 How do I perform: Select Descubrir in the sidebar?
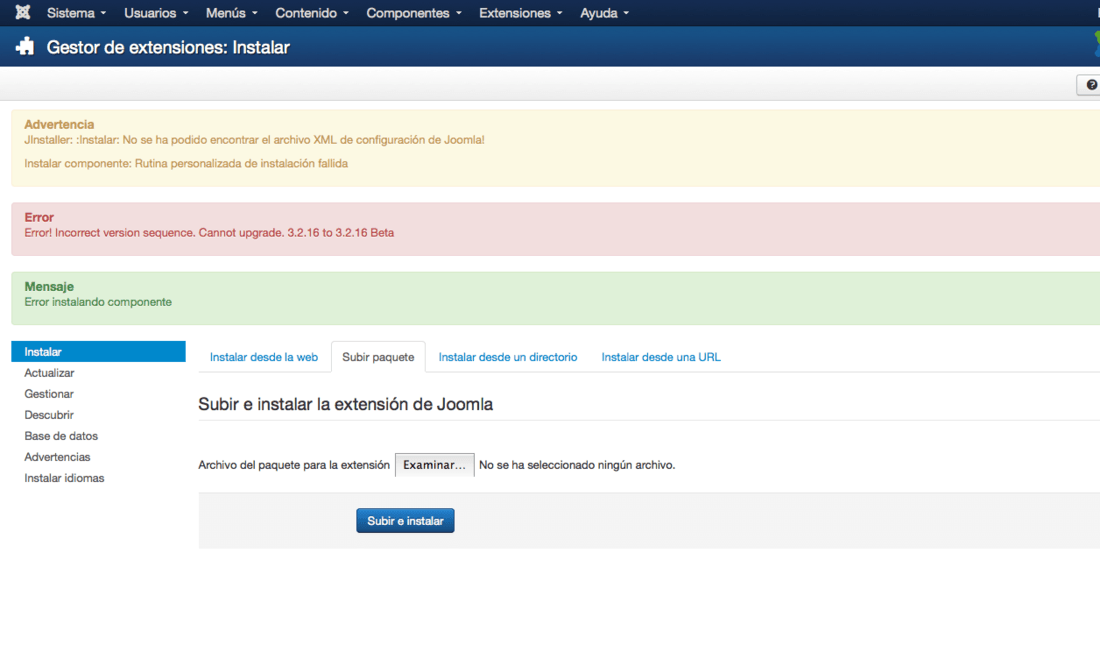(49, 415)
